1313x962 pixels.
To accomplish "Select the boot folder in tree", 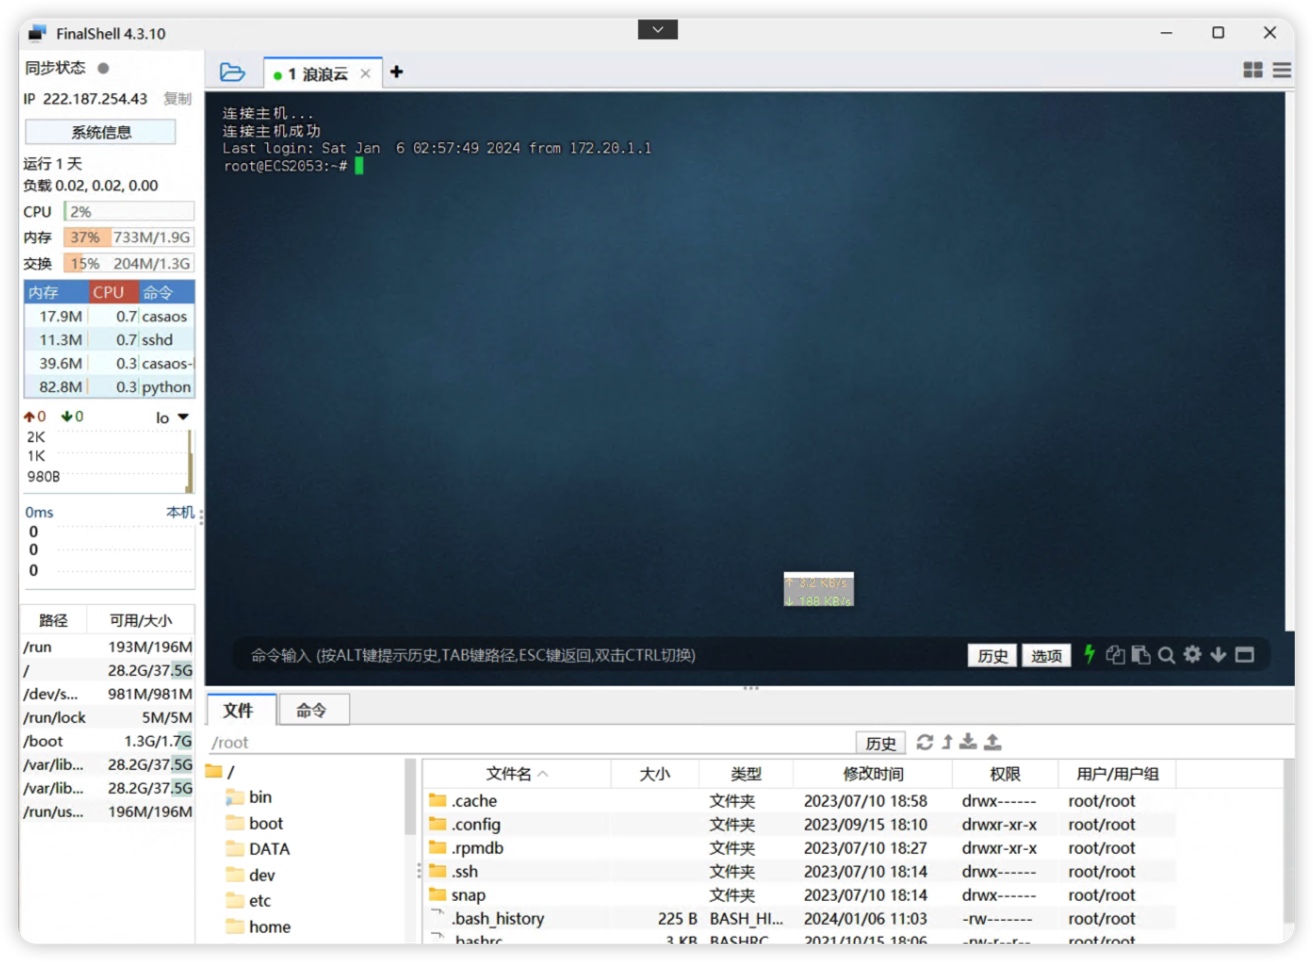I will [255, 822].
